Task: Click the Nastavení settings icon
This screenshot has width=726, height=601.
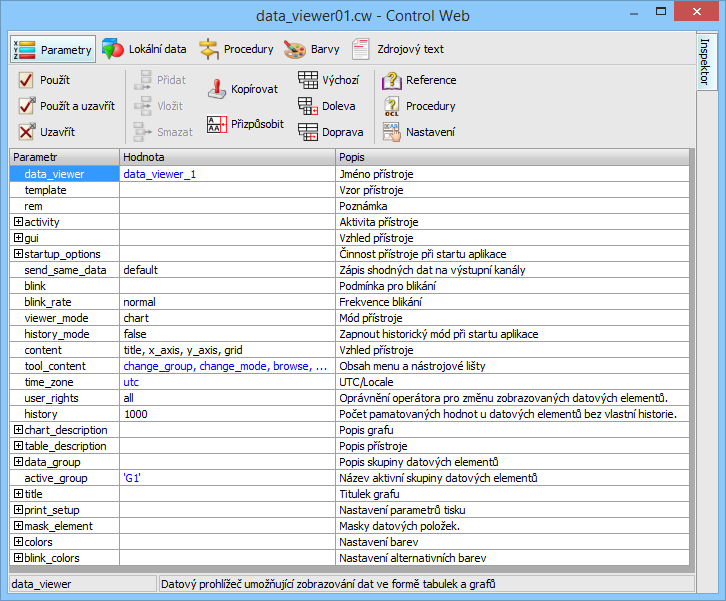Action: click(392, 132)
